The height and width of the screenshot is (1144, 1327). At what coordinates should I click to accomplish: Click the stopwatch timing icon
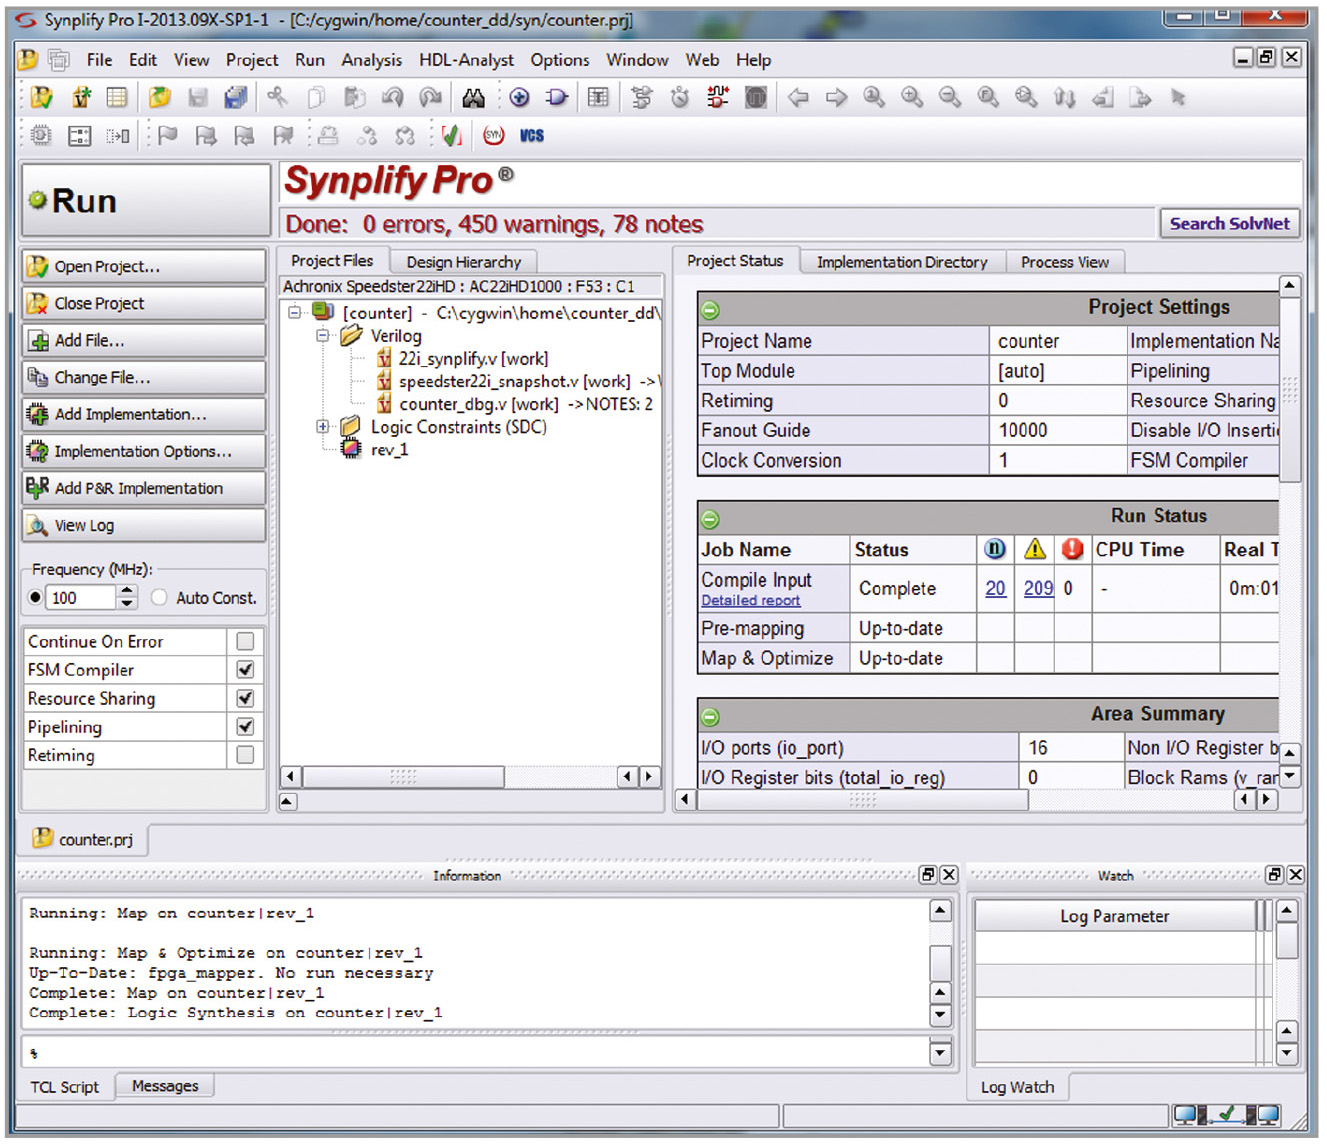coord(680,97)
